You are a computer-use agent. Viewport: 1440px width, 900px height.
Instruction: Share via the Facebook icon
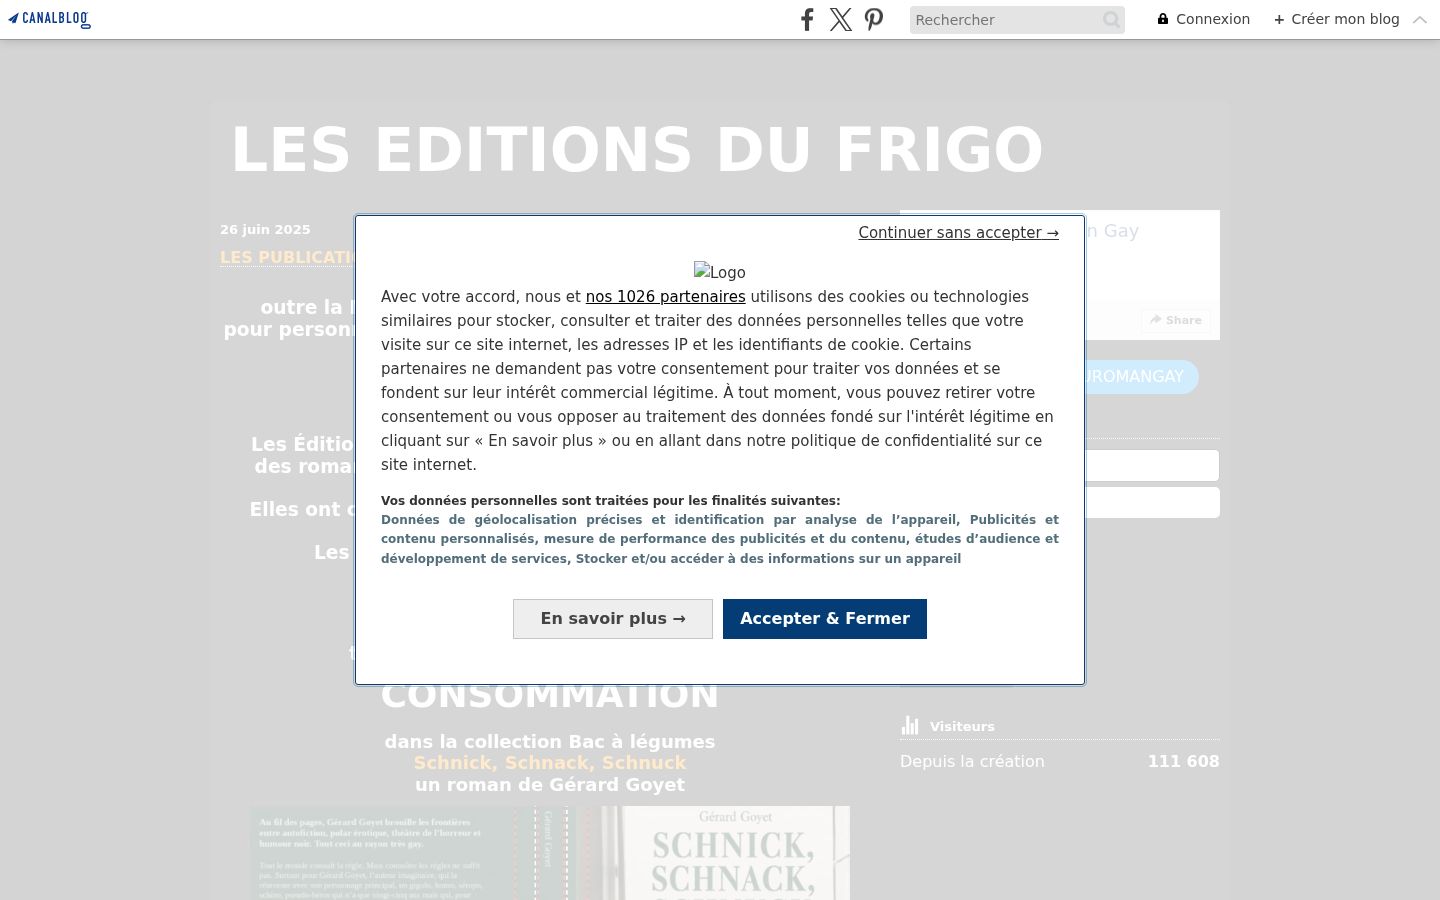(807, 19)
